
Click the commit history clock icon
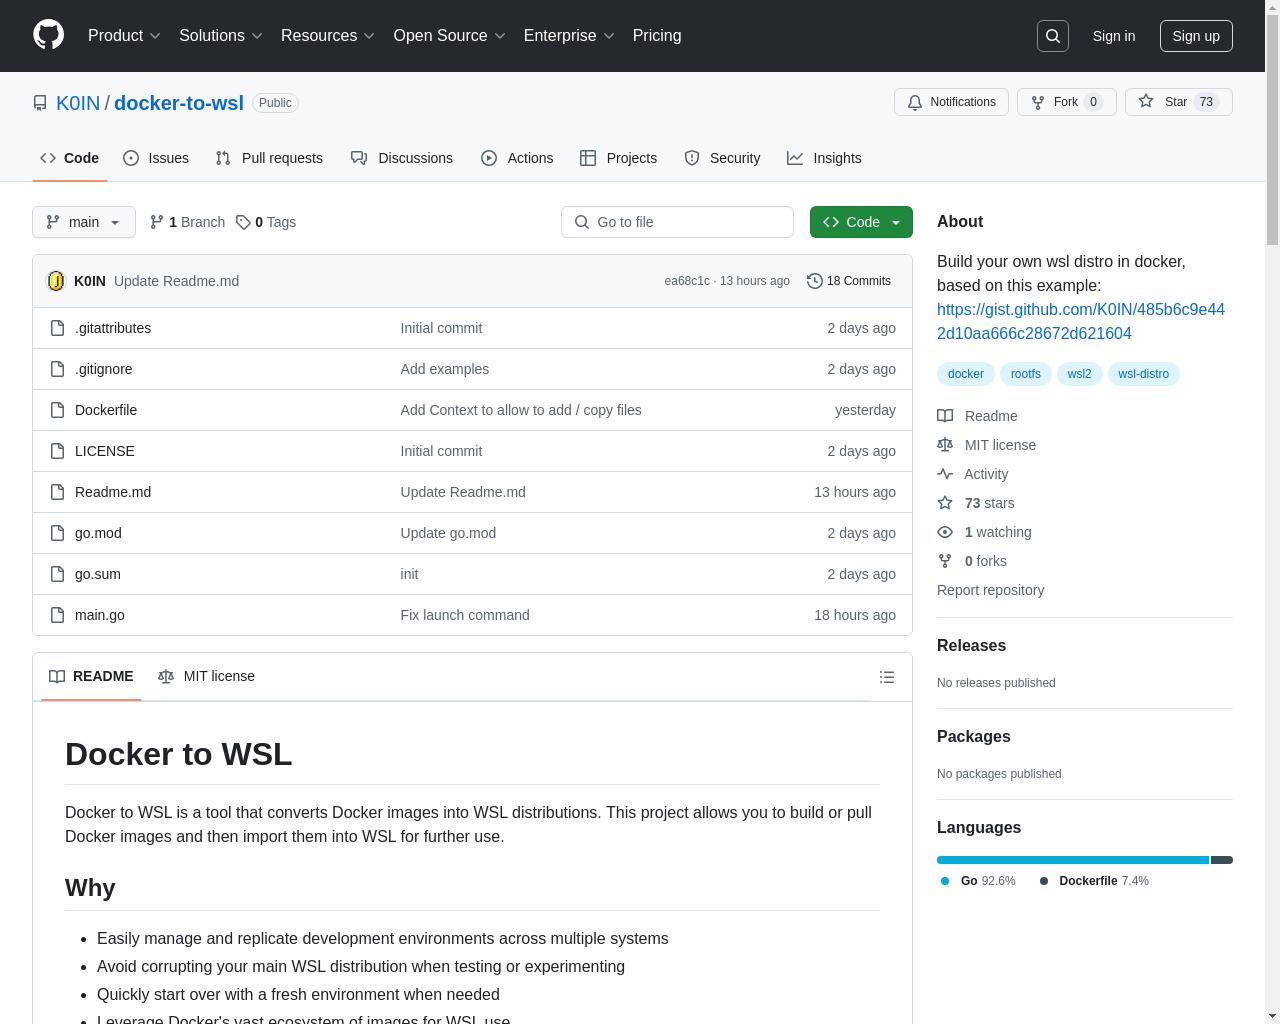click(815, 281)
